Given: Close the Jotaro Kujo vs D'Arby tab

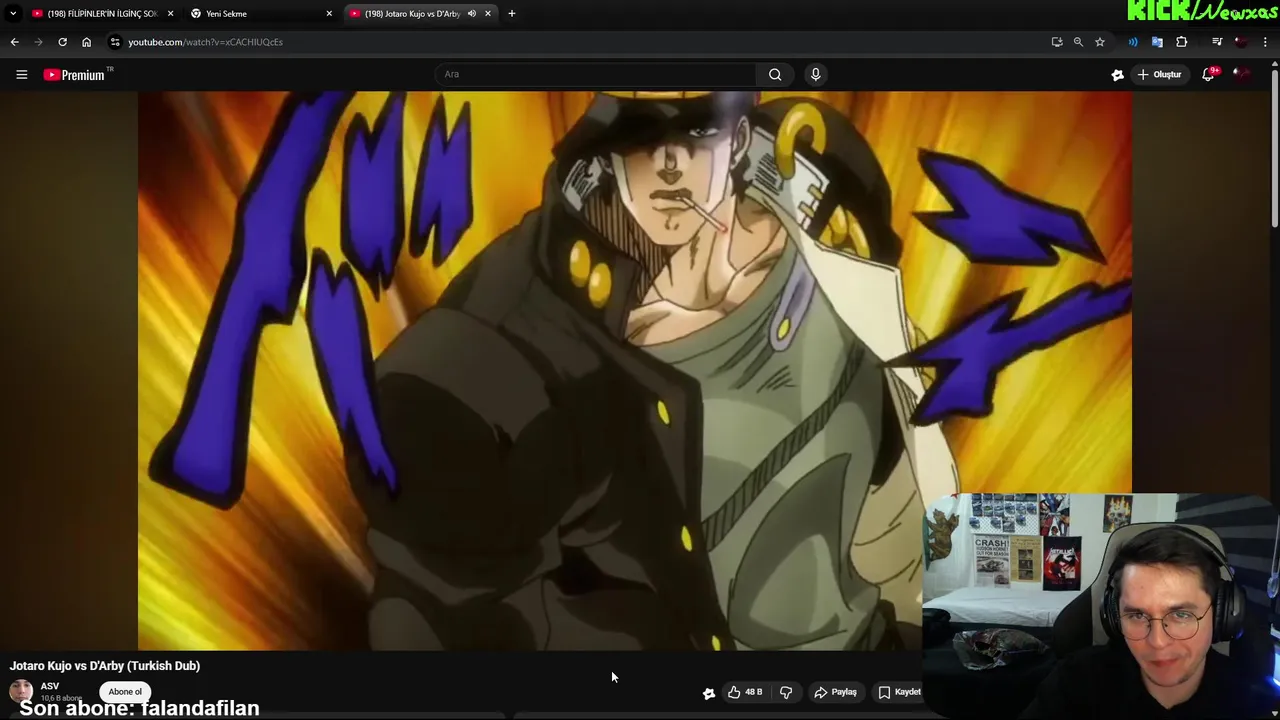Looking at the screenshot, I should (488, 14).
